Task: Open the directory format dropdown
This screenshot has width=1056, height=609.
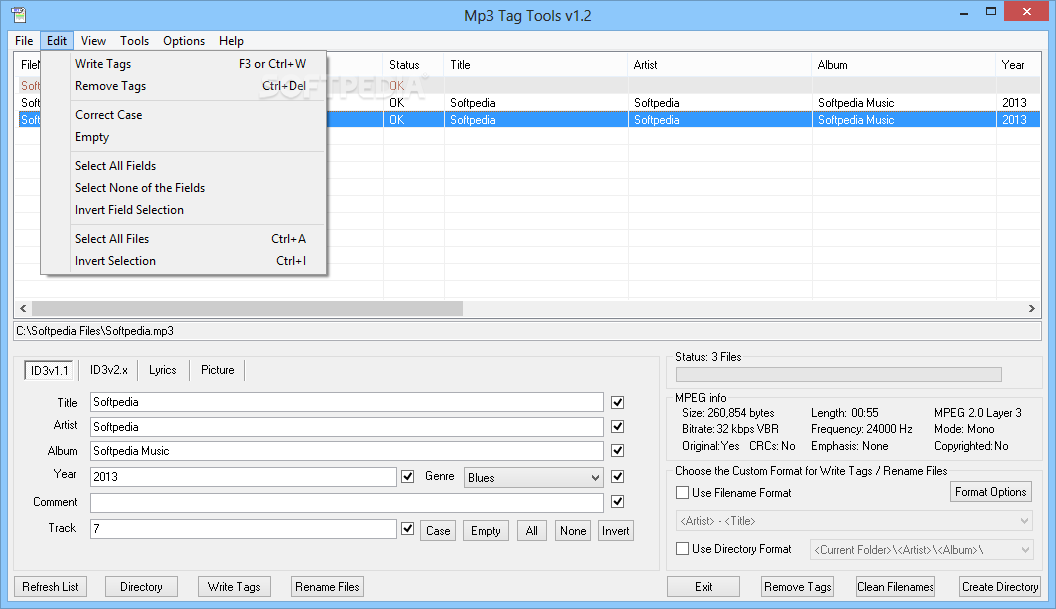Action: coord(921,550)
